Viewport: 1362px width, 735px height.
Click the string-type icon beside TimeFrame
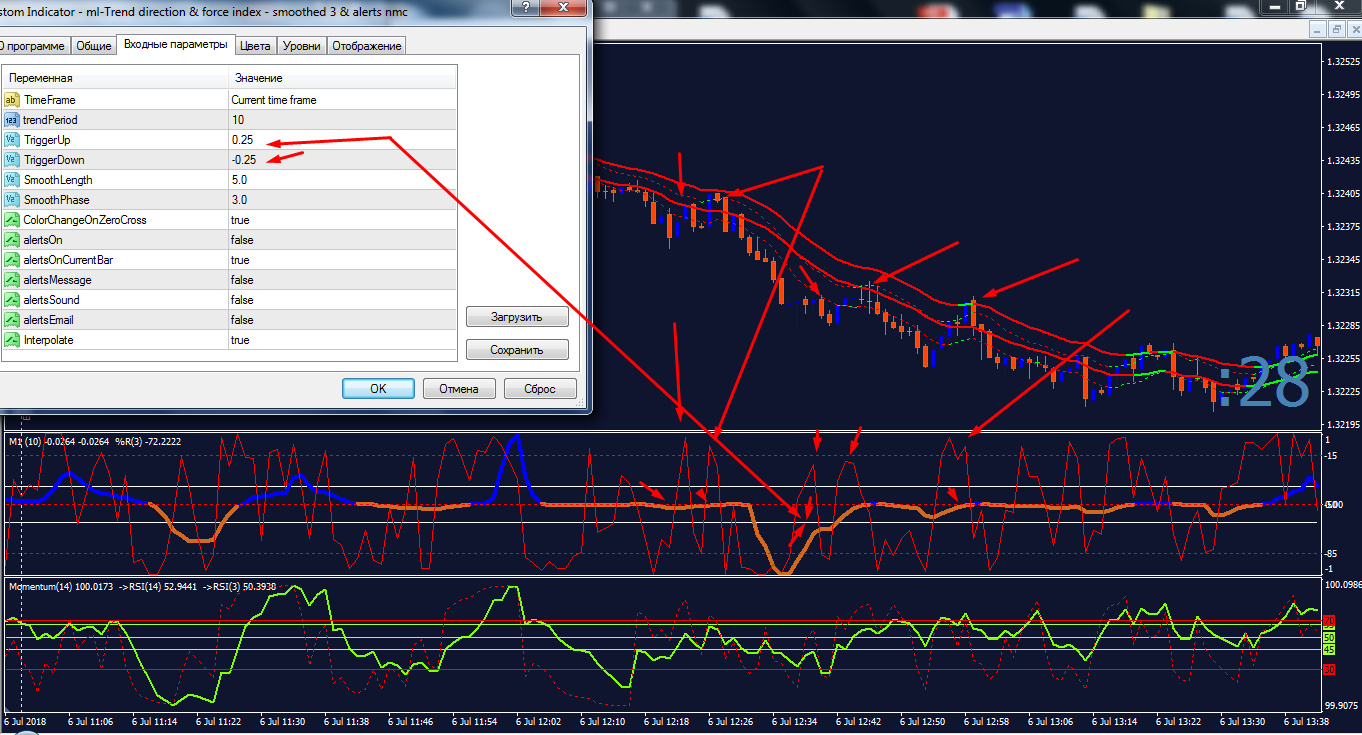[12, 100]
